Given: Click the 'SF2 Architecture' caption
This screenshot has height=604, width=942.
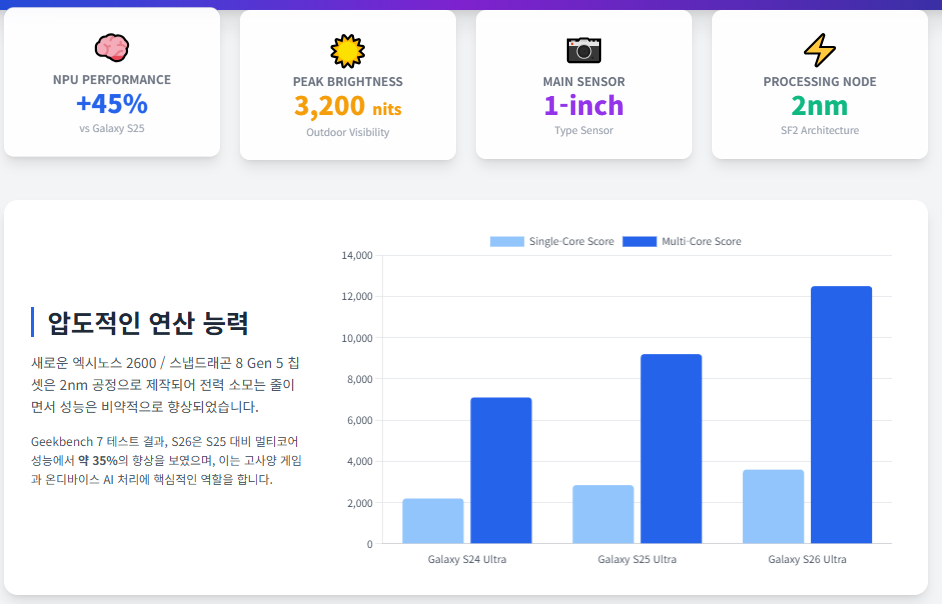Looking at the screenshot, I should [x=820, y=130].
